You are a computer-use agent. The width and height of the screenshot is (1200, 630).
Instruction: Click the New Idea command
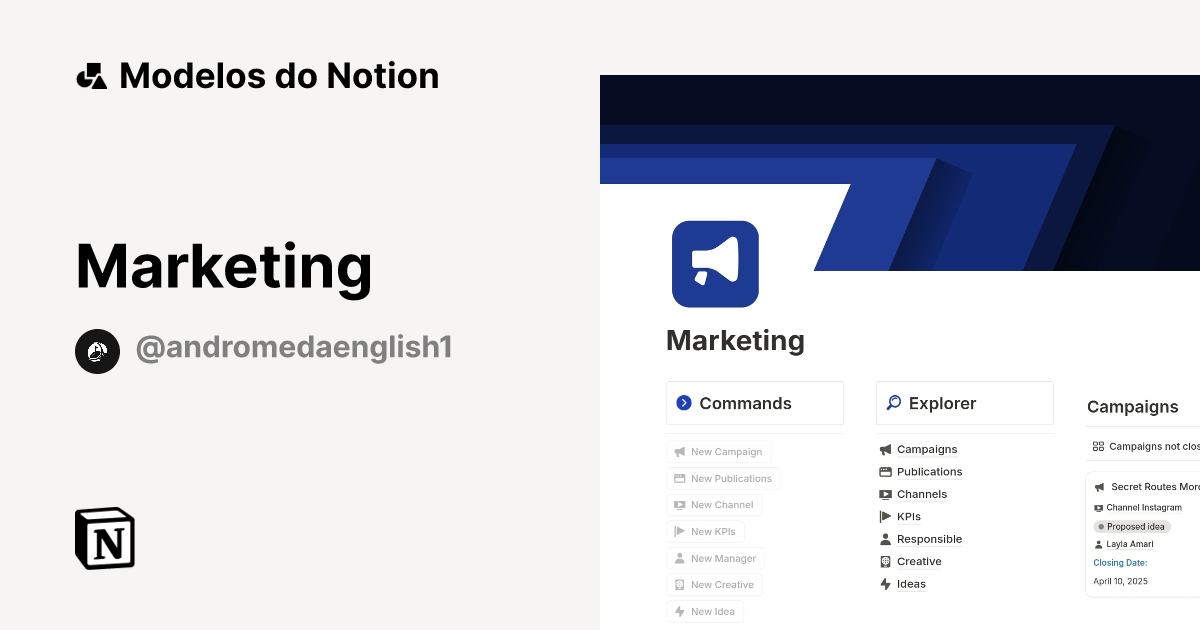pyautogui.click(x=705, y=610)
